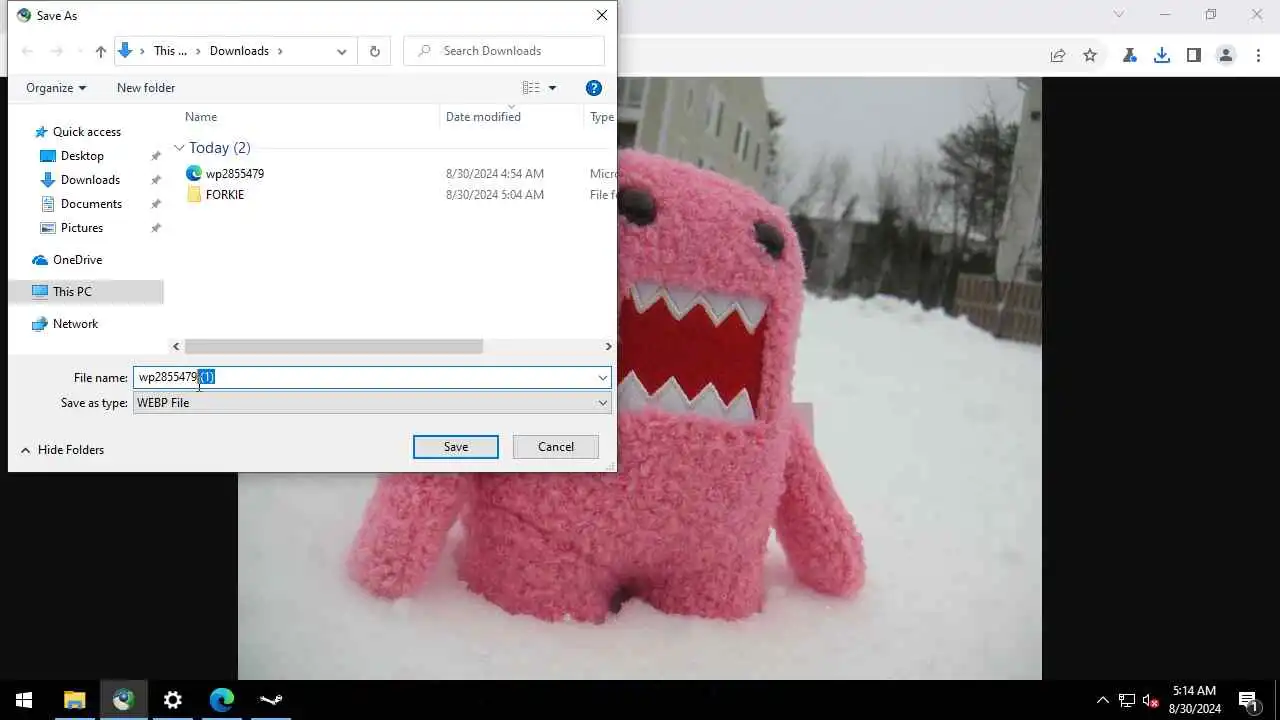The width and height of the screenshot is (1280, 720).
Task: Select Network in navigation pane
Action: [x=75, y=324]
